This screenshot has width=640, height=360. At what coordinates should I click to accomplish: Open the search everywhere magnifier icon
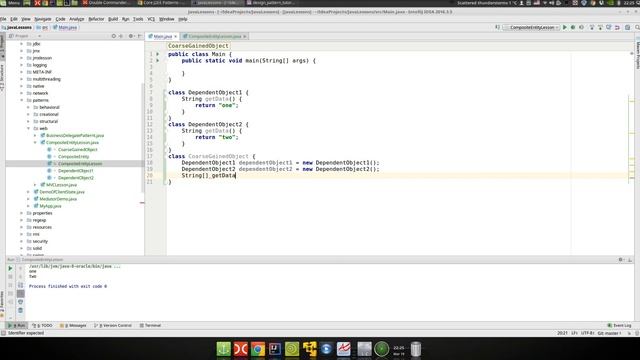[x=637, y=27]
